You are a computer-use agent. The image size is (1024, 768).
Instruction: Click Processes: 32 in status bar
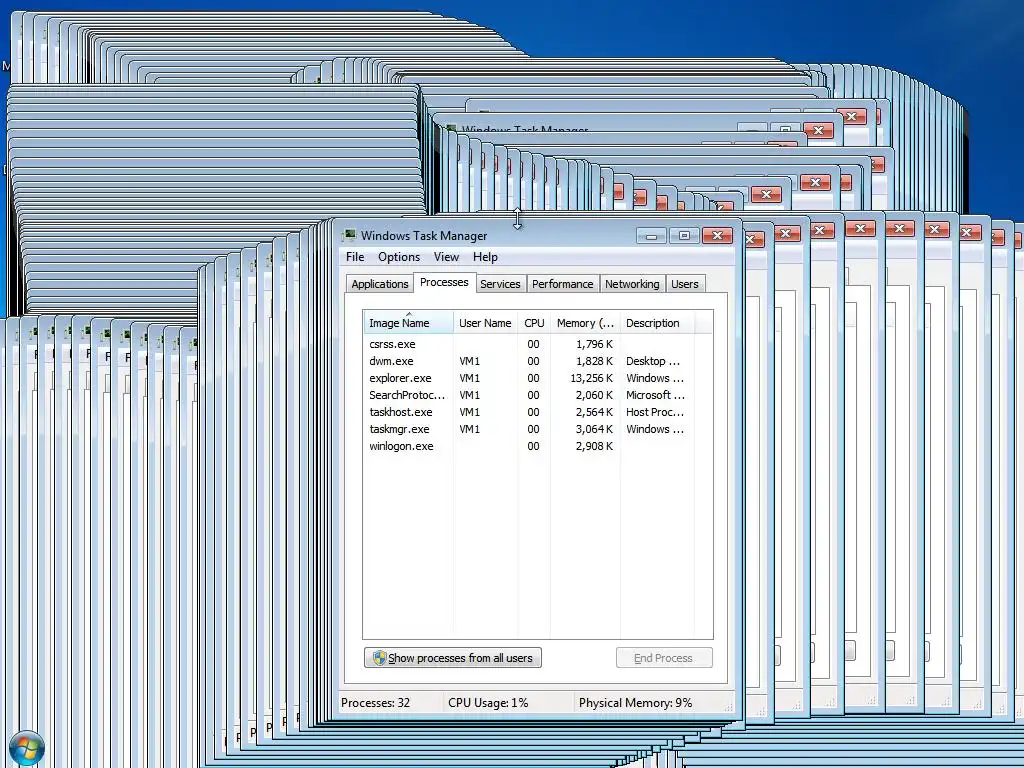coord(376,703)
